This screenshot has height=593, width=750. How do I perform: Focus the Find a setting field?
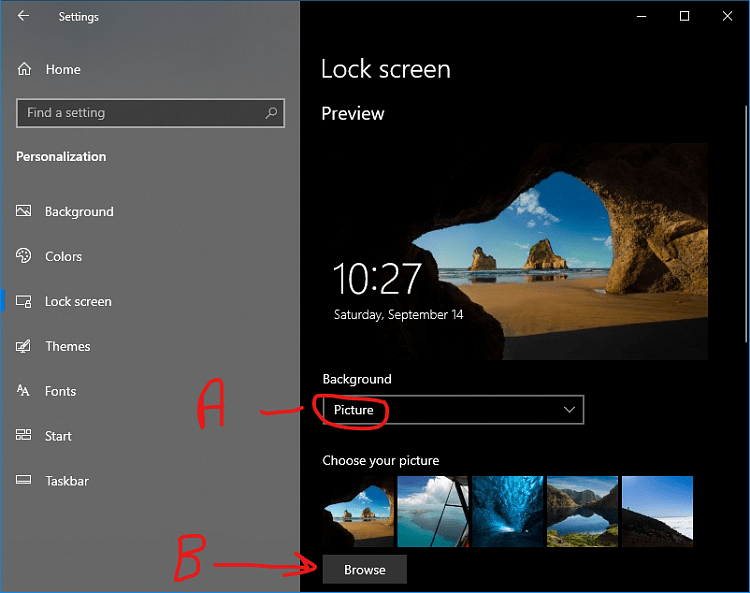click(x=150, y=113)
